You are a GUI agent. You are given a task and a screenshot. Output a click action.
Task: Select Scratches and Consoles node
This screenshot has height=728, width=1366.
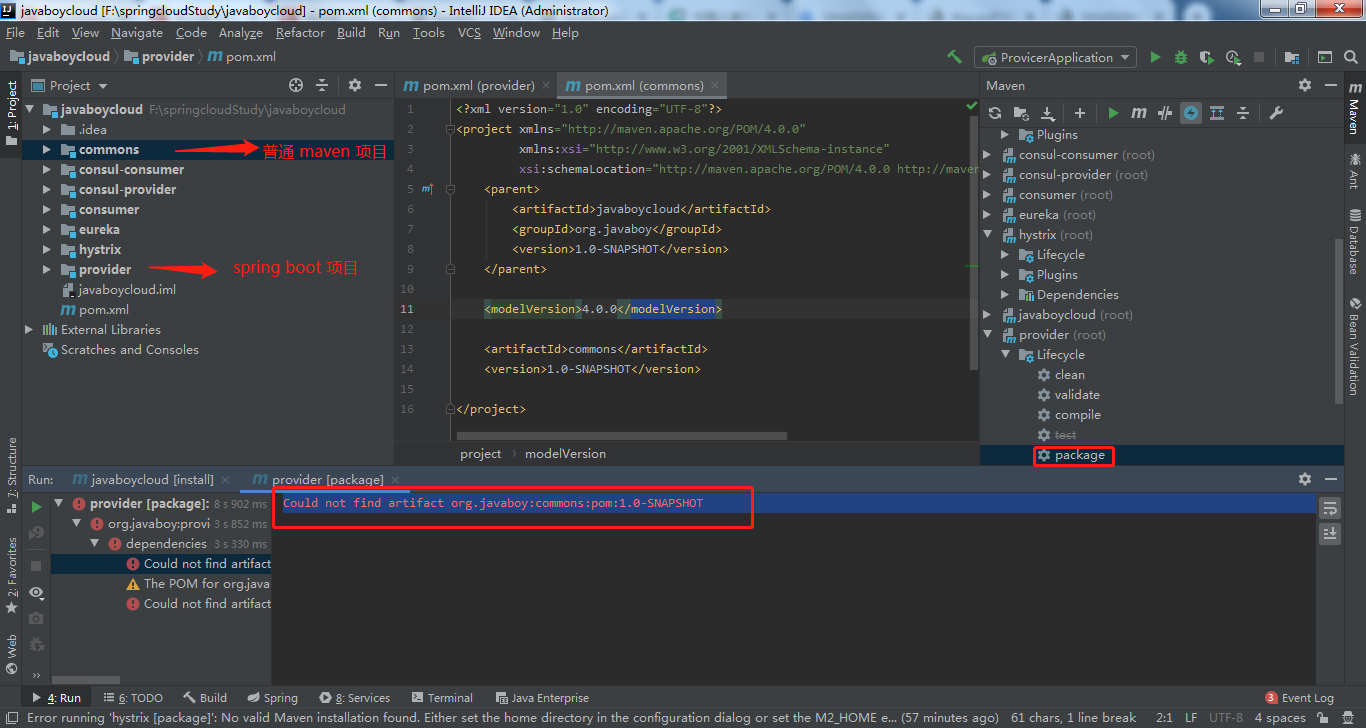(121, 350)
